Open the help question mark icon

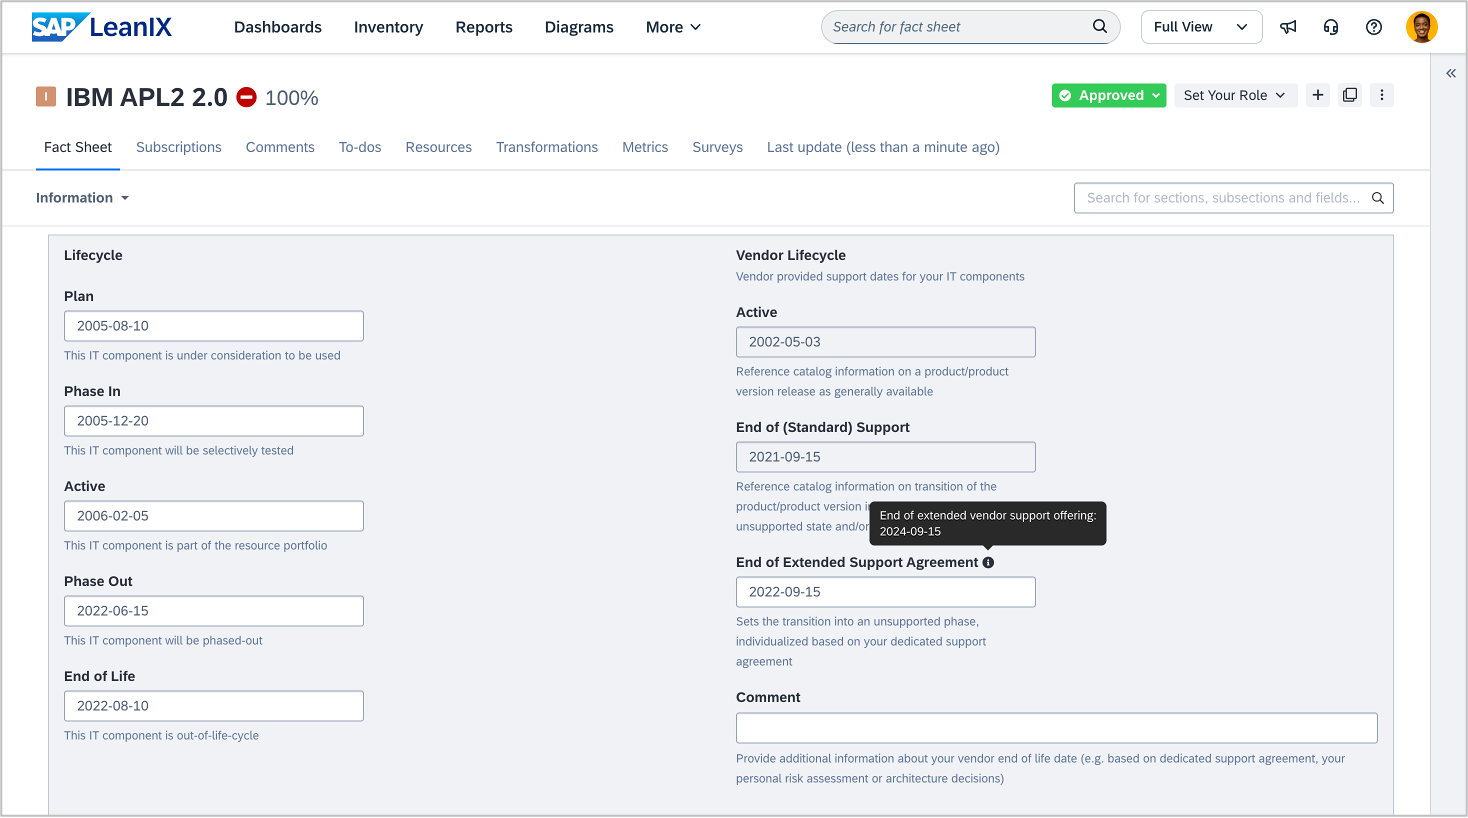1374,27
